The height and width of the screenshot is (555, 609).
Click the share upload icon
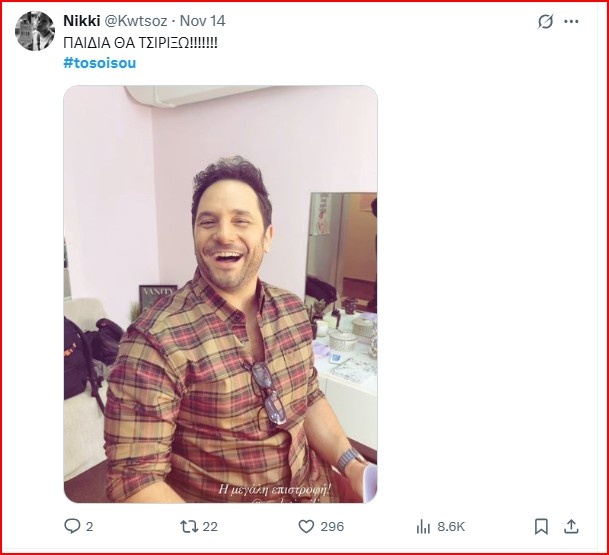[x=571, y=526]
